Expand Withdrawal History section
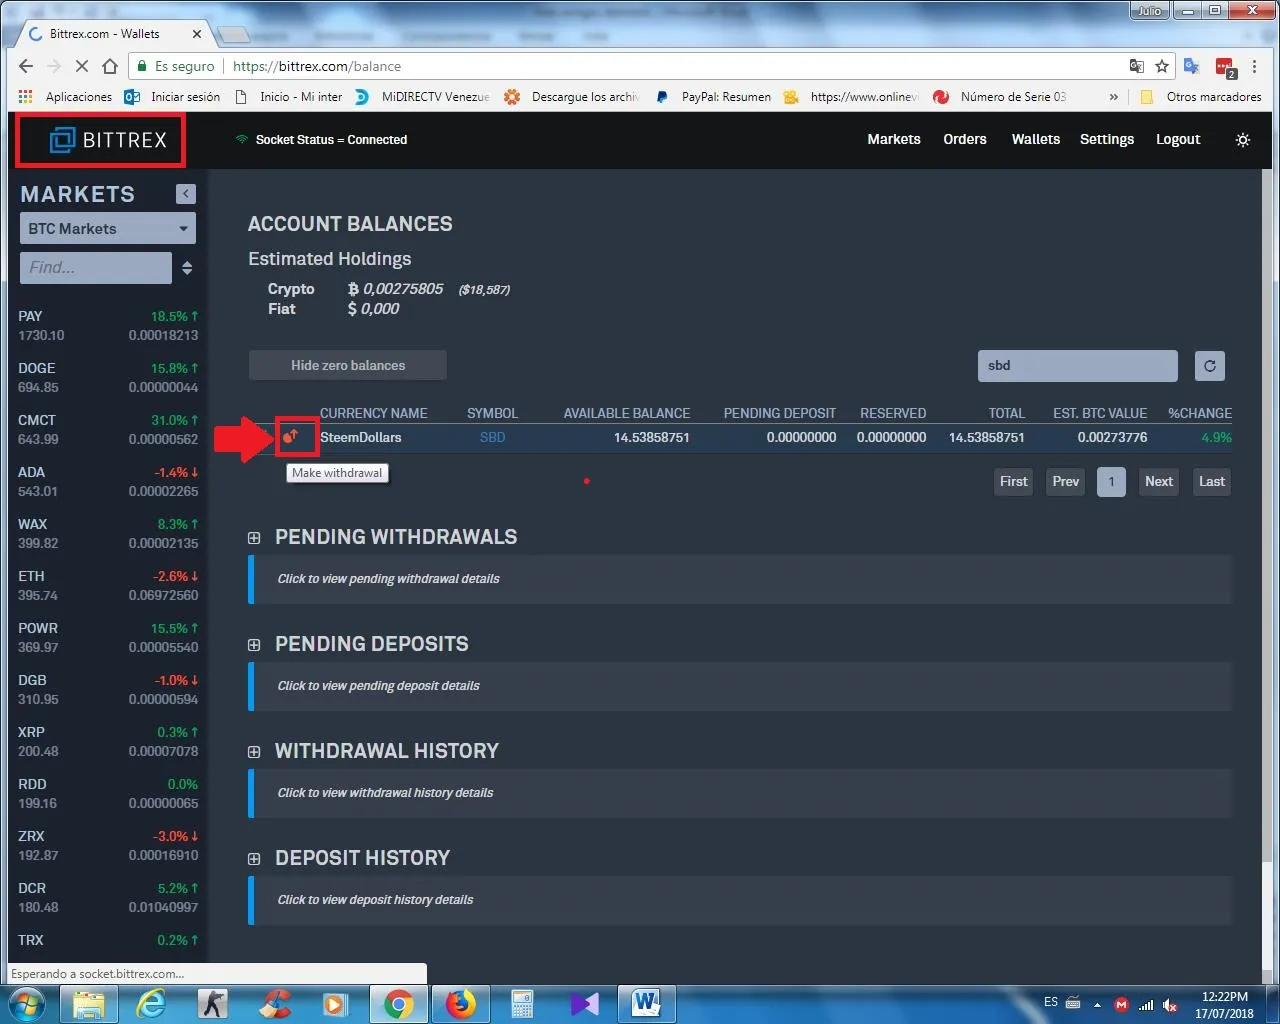Screen dimensions: 1280x1024 [x=254, y=752]
